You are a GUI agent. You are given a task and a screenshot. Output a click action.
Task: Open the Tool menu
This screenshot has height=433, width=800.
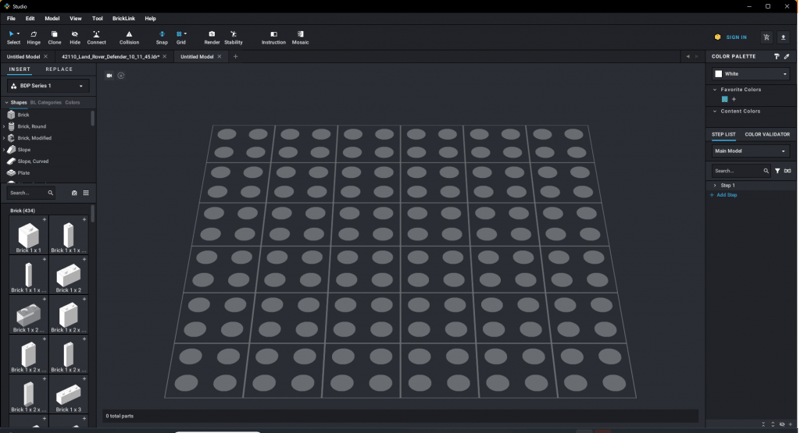97,18
